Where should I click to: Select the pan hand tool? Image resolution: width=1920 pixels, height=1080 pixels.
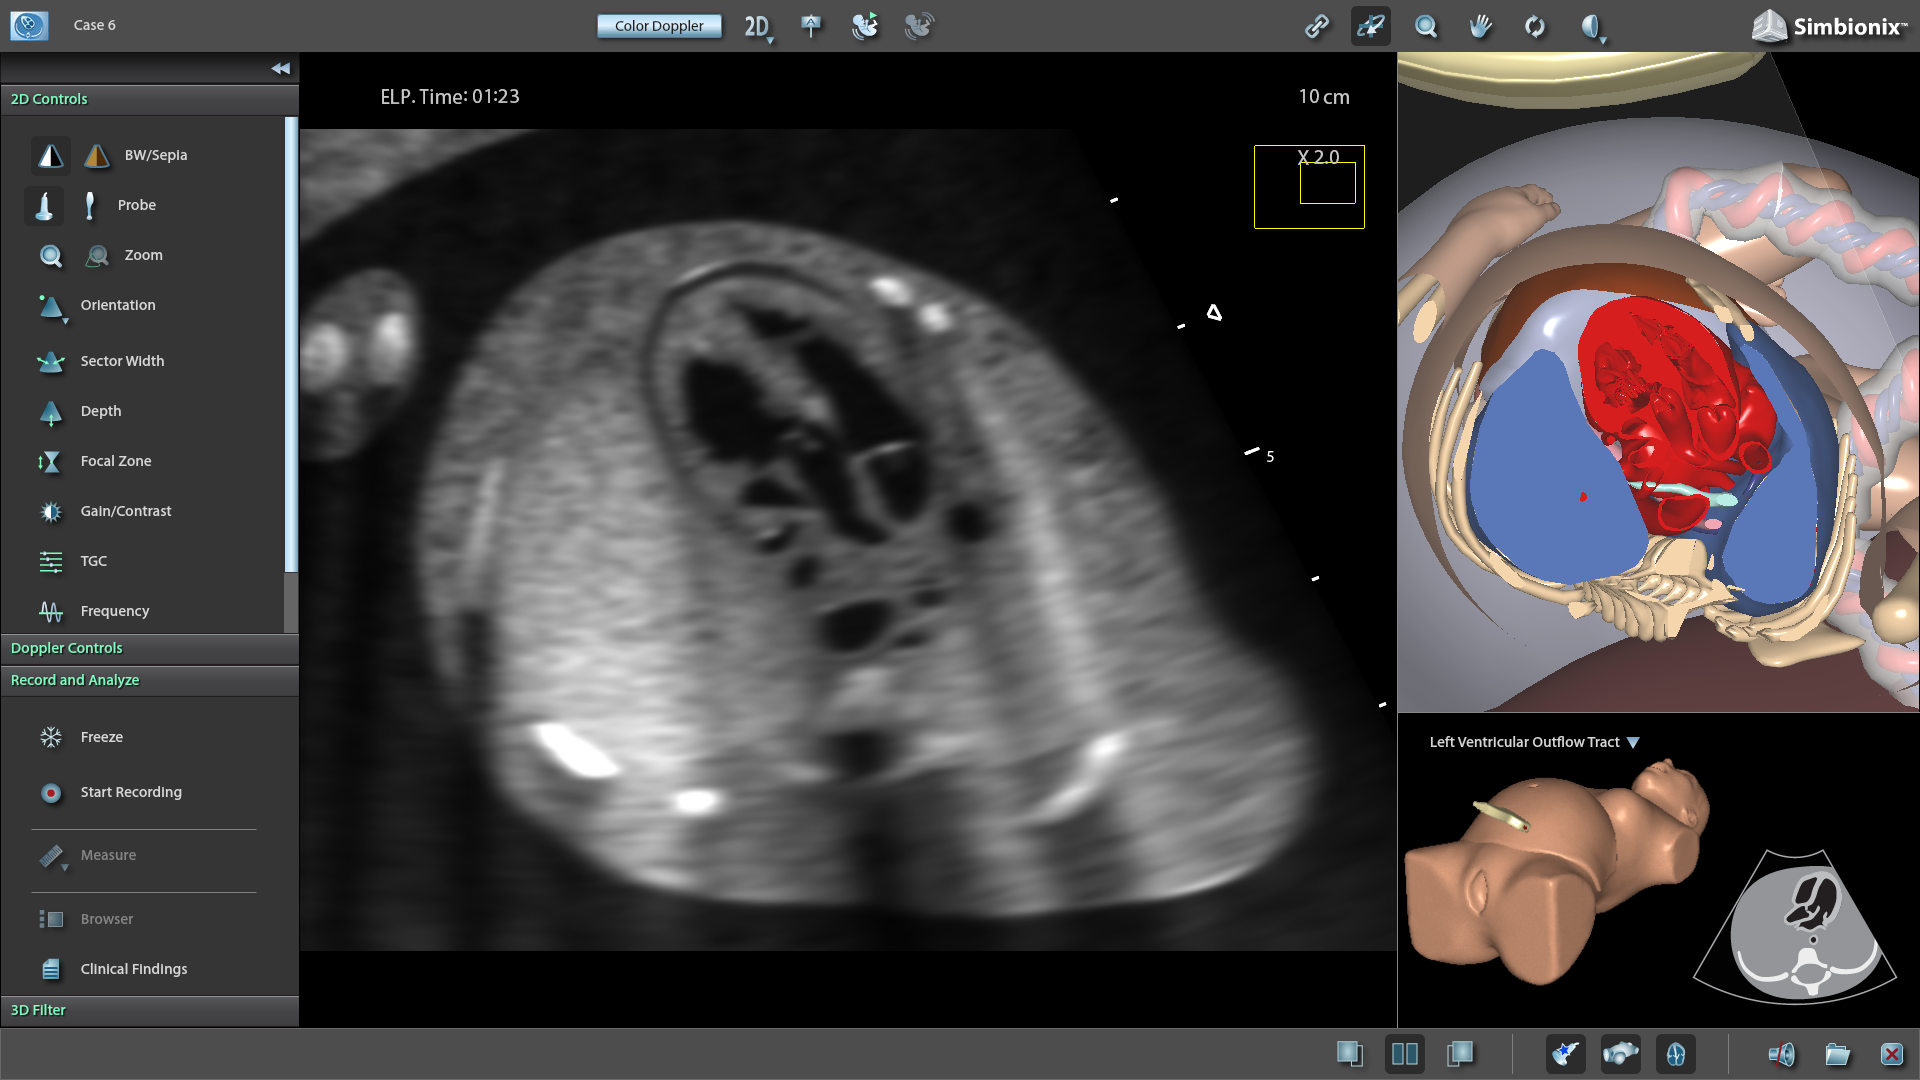tap(1480, 26)
